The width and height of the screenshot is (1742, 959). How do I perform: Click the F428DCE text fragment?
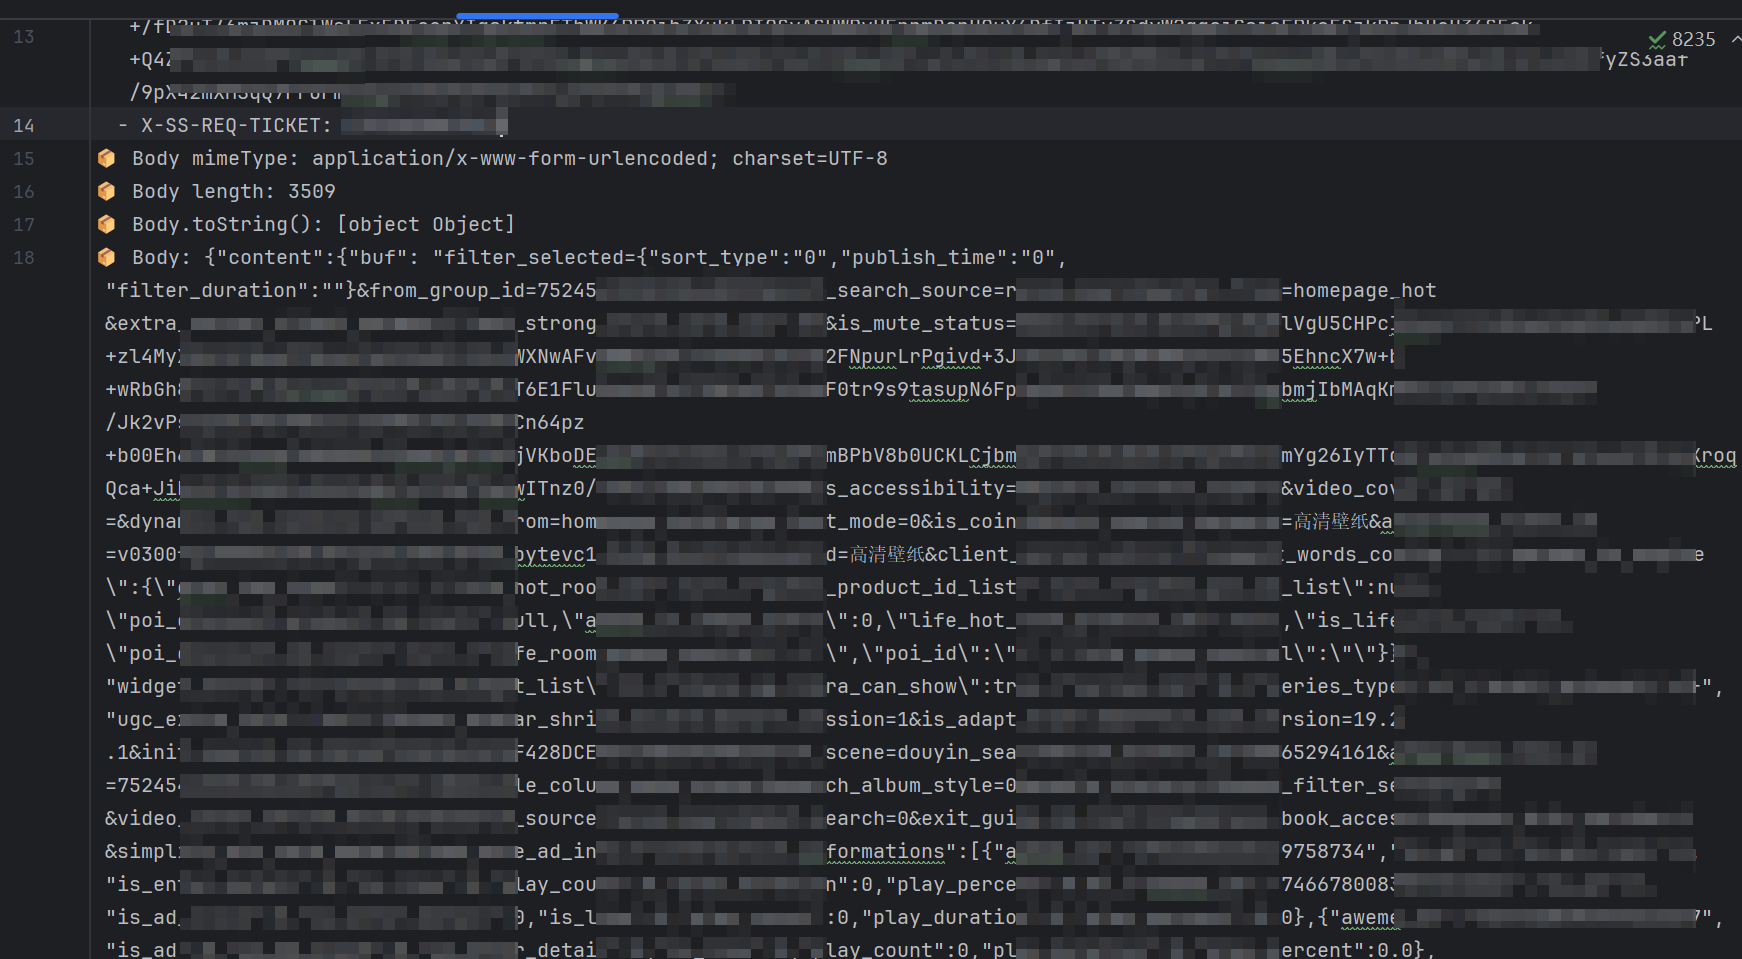coord(555,752)
